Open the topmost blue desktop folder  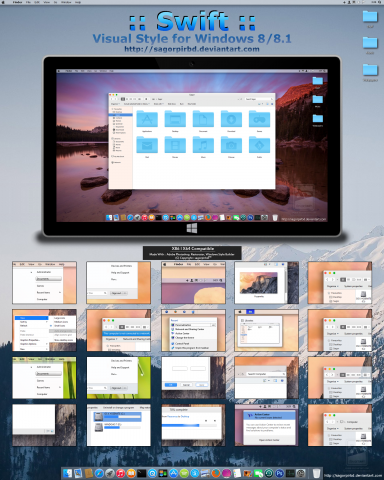(x=370, y=17)
